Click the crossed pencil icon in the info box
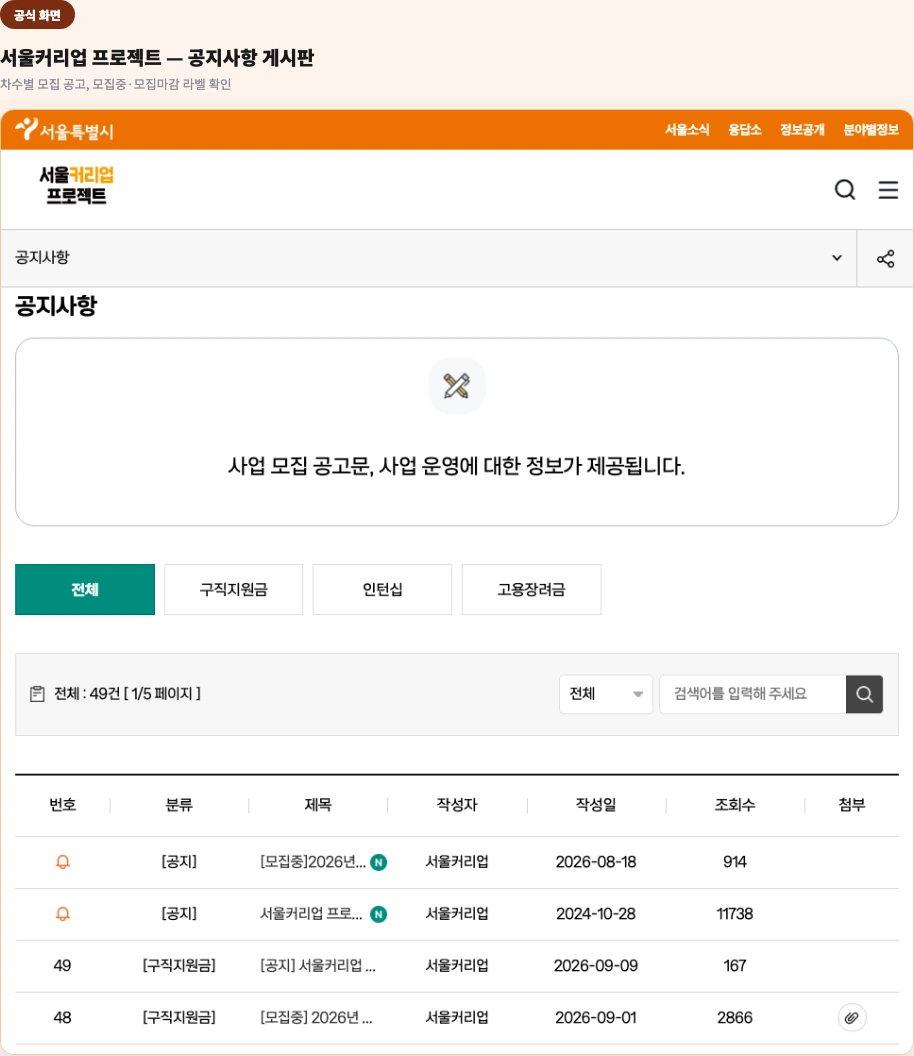This screenshot has height=1056, width=914. [457, 386]
